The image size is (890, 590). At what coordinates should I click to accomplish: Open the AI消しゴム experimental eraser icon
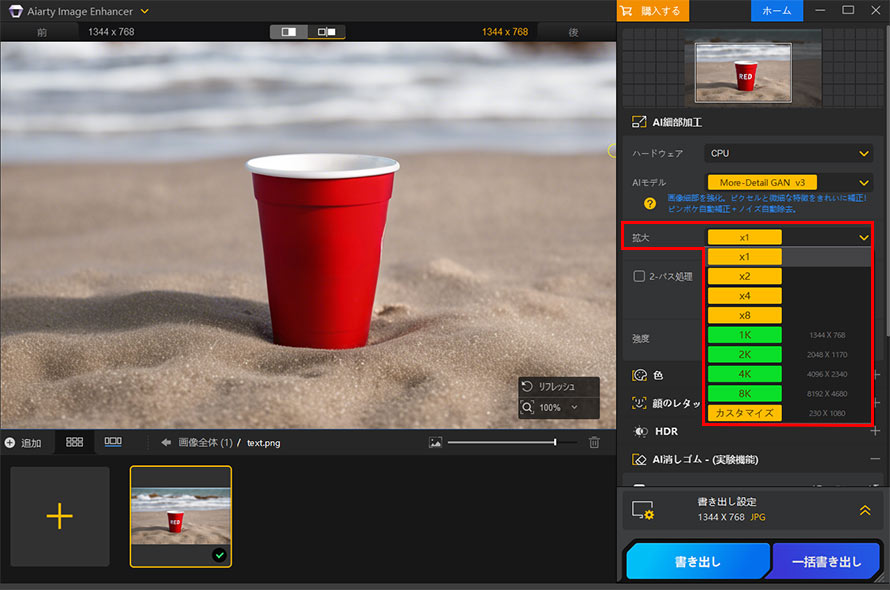click(637, 460)
